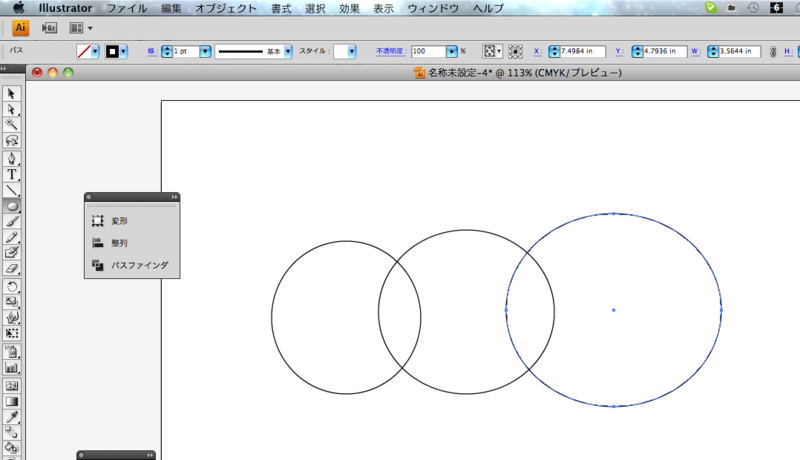
Task: Select the Symbol Sprayer tool
Action: click(x=12, y=352)
